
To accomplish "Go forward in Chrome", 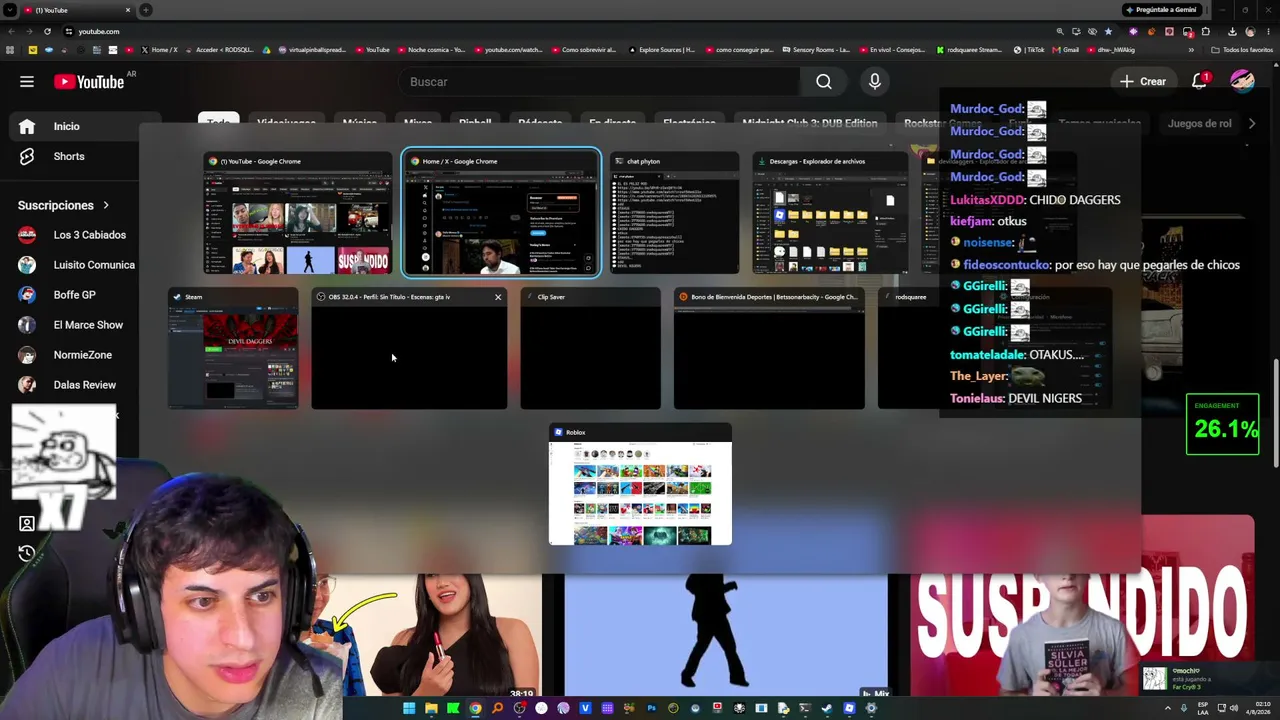I will point(29,31).
